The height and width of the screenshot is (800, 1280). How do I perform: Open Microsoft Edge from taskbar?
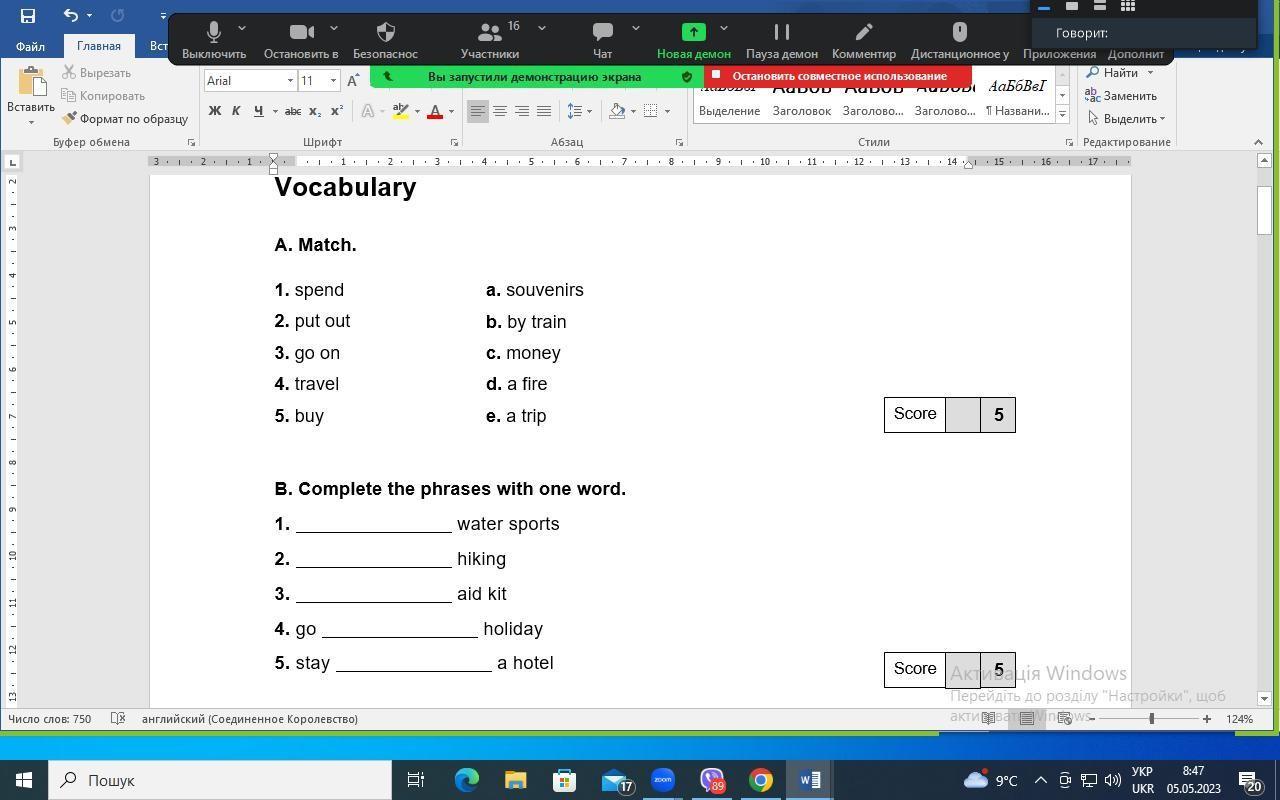click(467, 780)
